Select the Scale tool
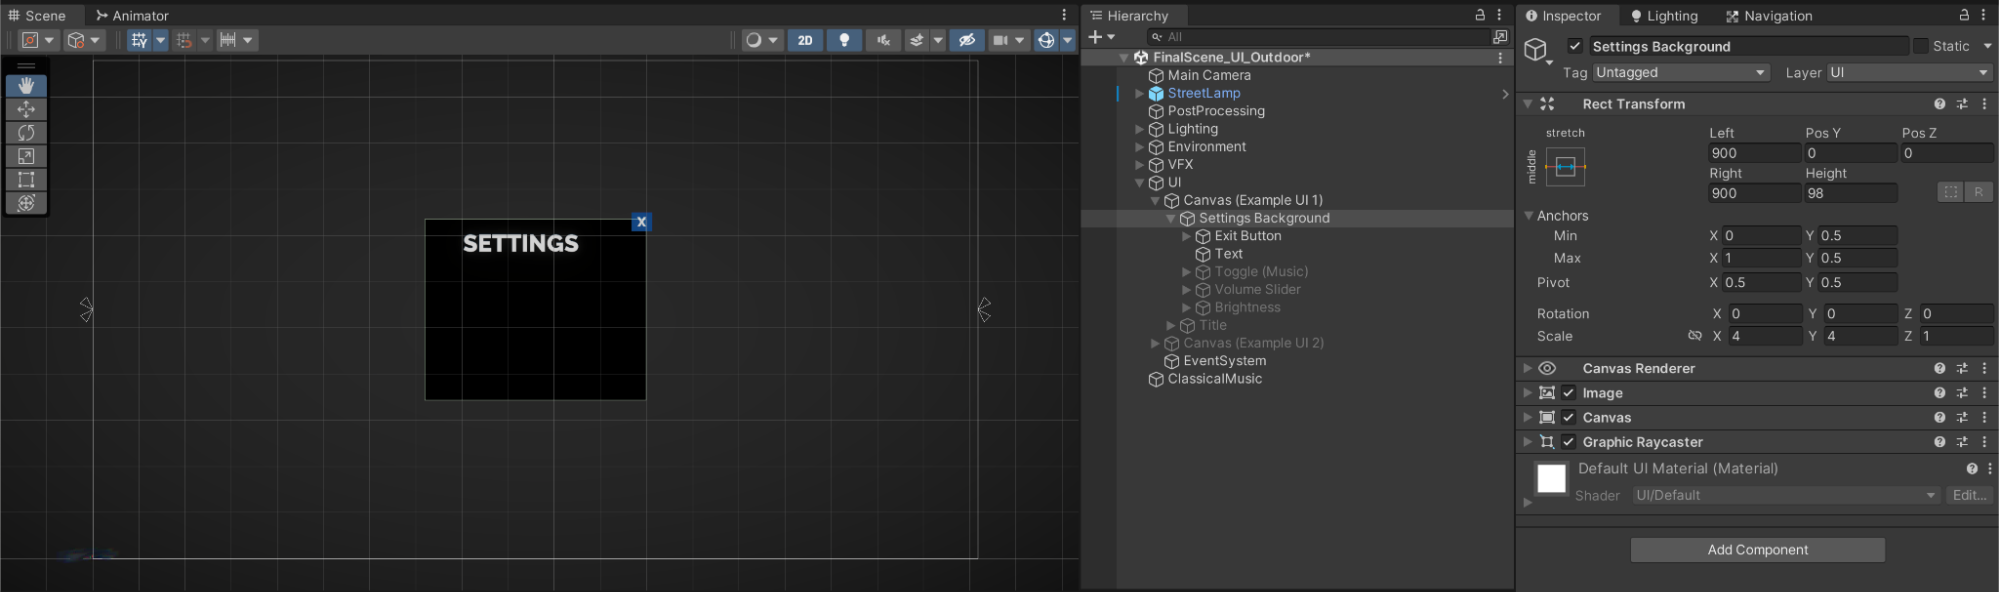 click(26, 156)
